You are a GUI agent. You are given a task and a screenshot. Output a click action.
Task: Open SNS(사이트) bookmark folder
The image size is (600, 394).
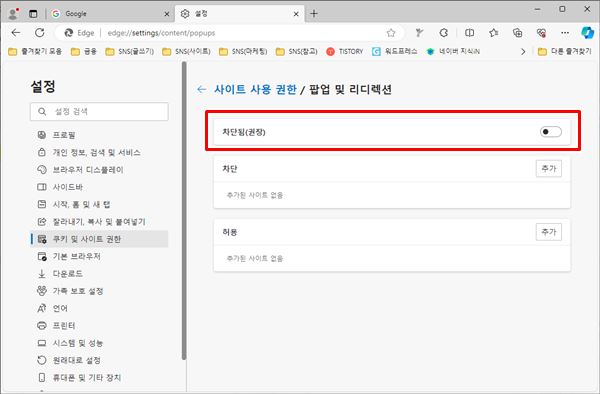(x=186, y=51)
